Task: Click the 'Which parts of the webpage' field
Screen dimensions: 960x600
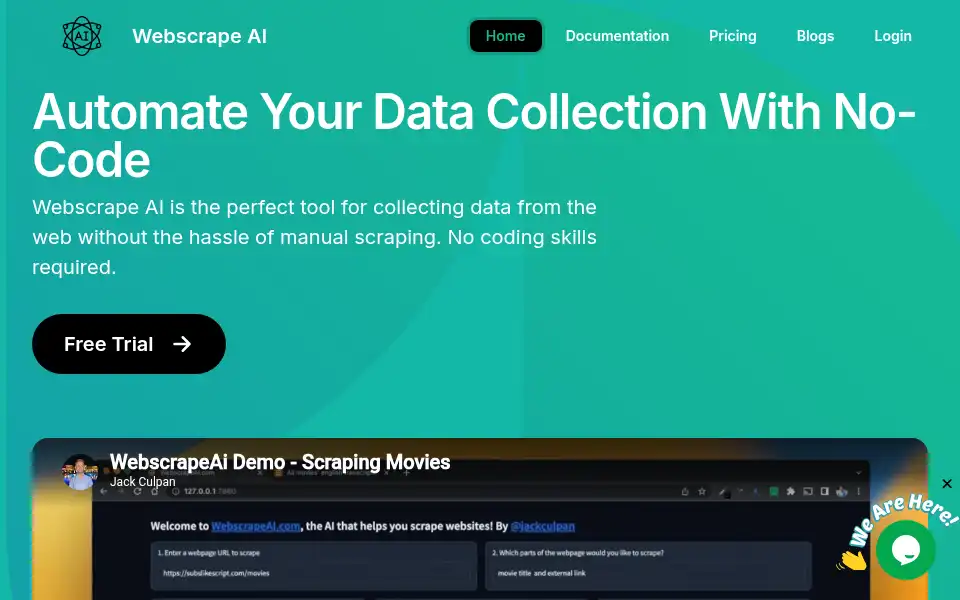Action: tap(648, 566)
